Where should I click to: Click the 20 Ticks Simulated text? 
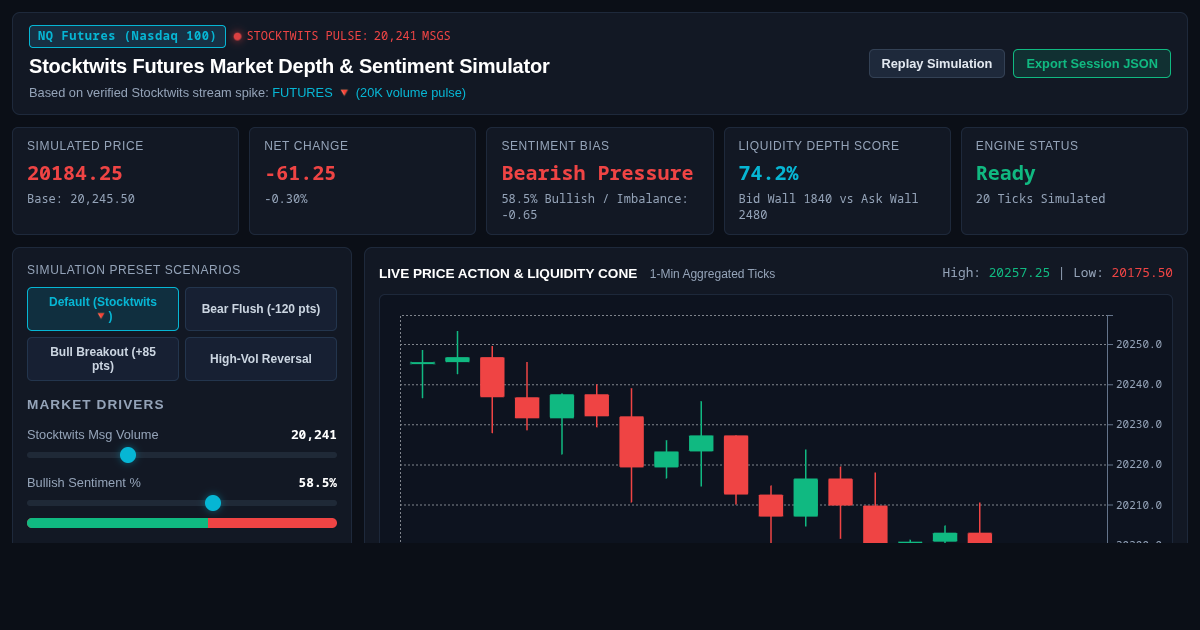tap(1041, 199)
